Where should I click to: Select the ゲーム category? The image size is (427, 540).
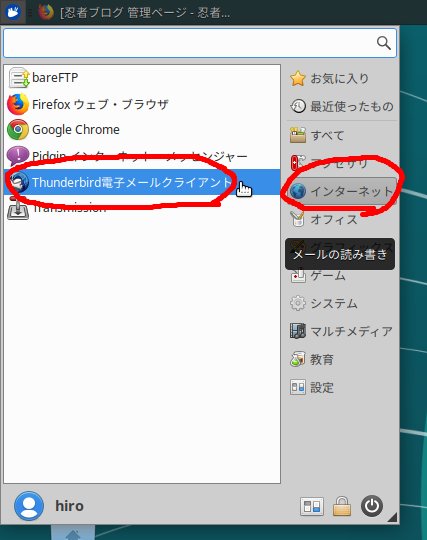(x=342, y=276)
